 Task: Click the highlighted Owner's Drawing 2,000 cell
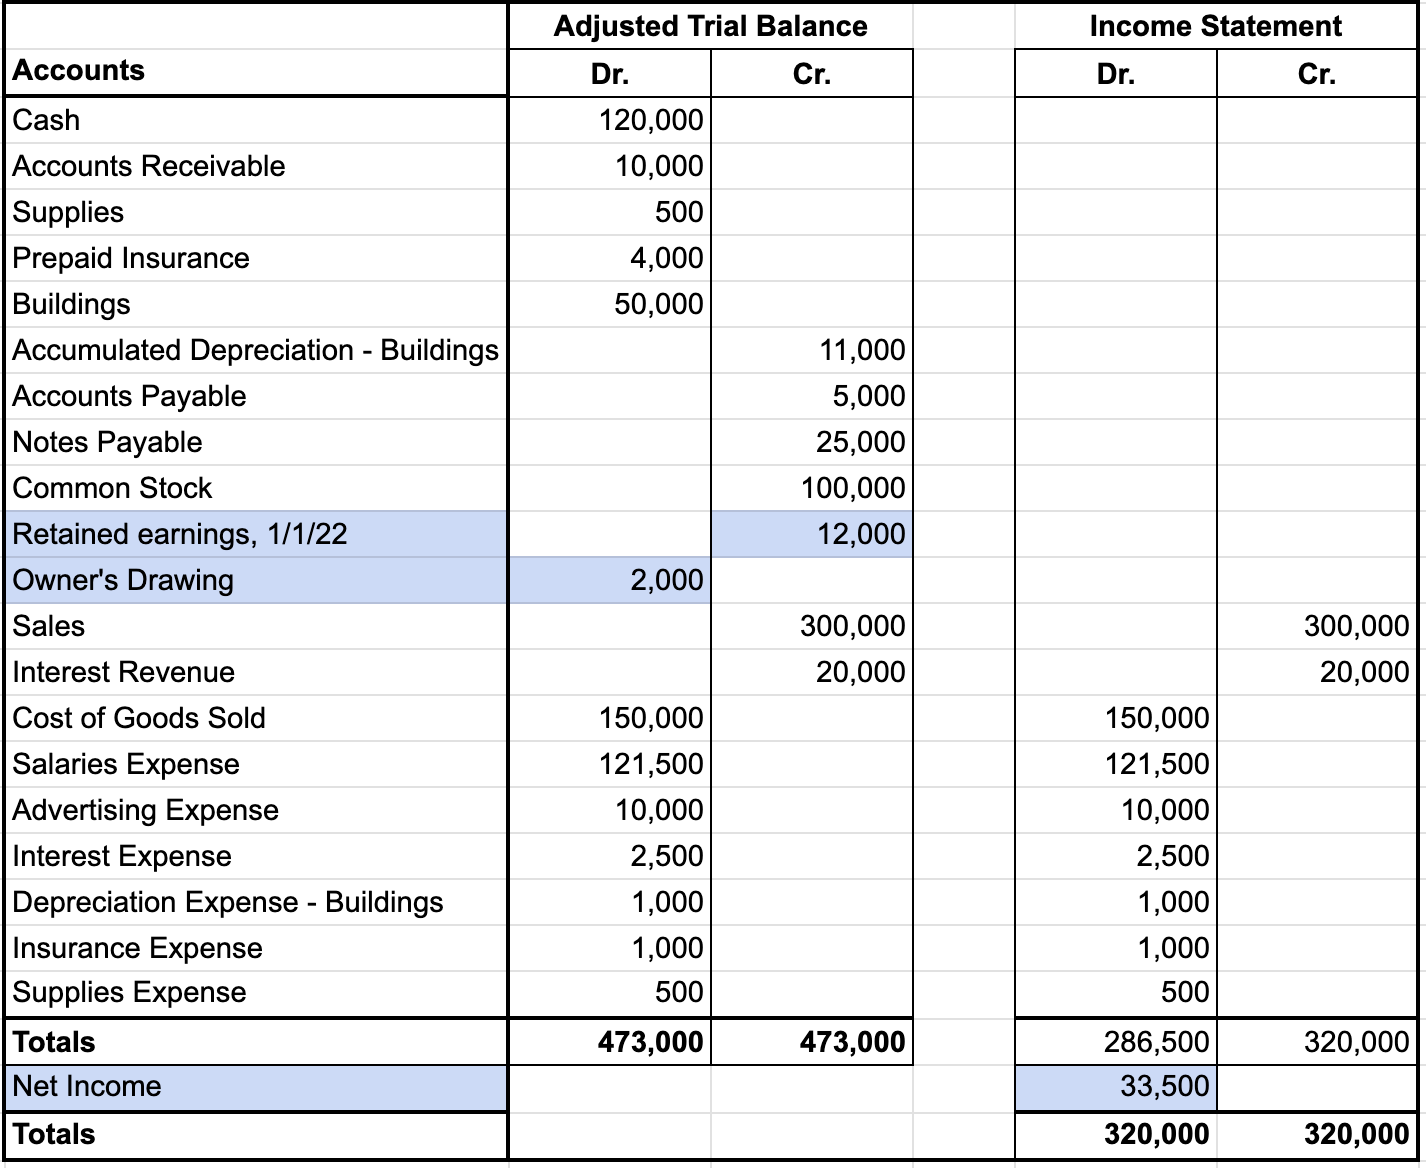point(610,580)
